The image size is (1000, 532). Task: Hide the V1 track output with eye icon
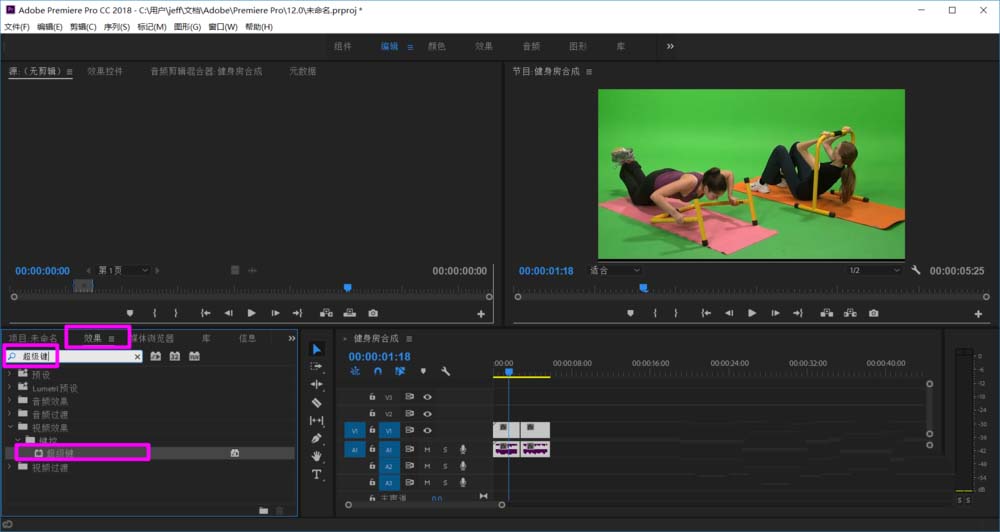[x=427, y=430]
